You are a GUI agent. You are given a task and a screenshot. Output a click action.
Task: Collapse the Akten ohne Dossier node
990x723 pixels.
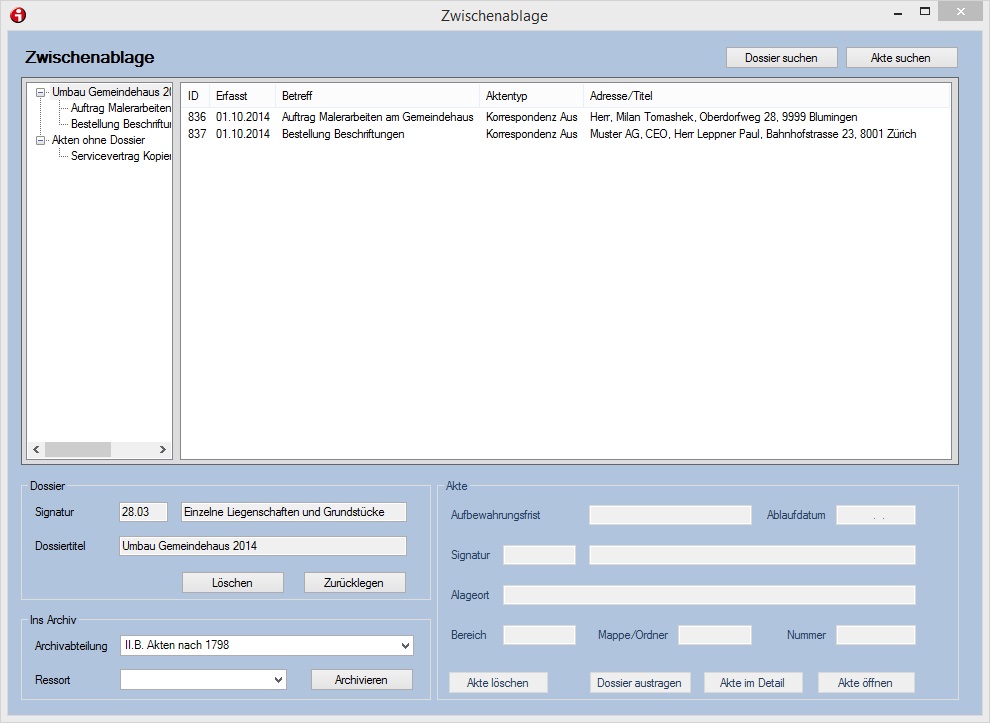tap(41, 140)
